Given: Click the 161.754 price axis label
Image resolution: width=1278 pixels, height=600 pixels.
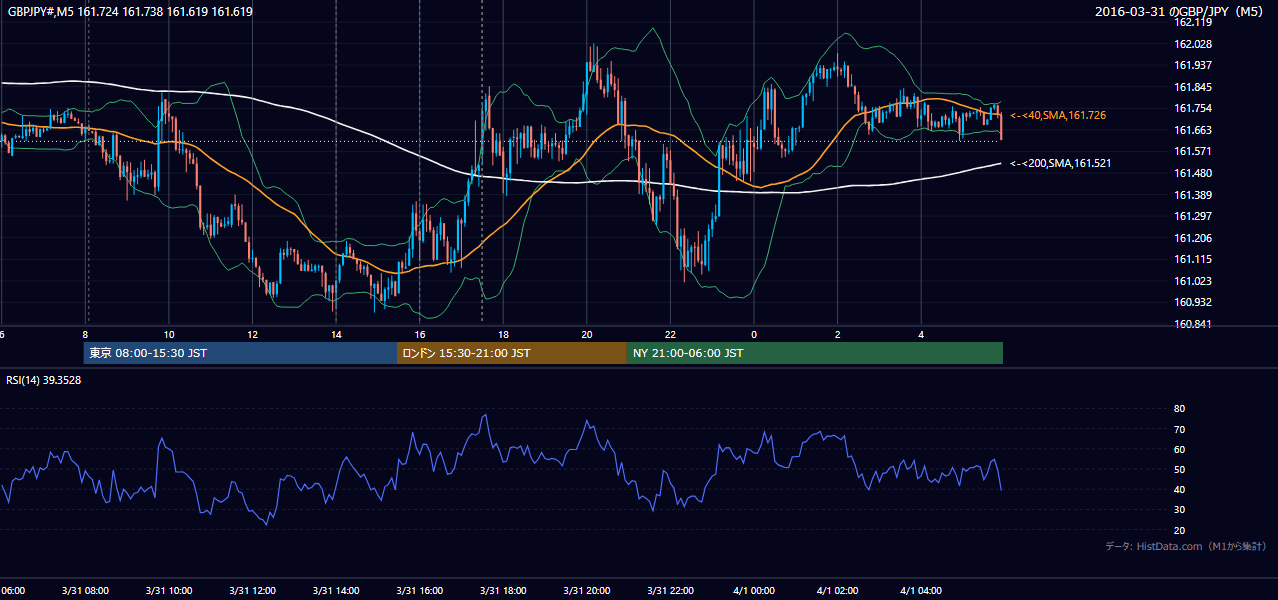Looking at the screenshot, I should [1193, 108].
